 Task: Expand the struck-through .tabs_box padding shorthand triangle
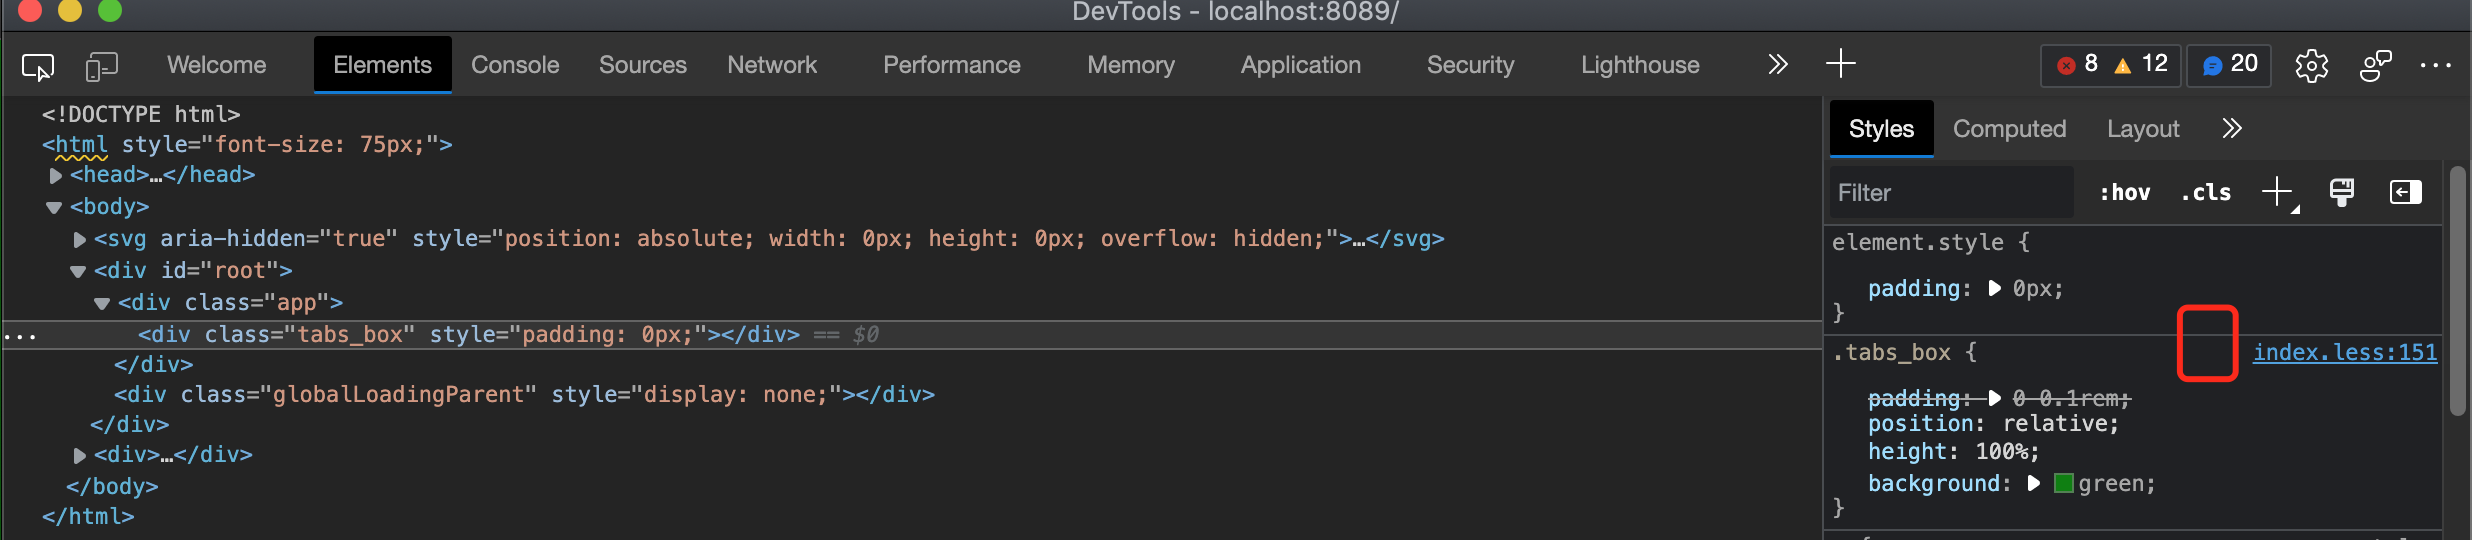tap(1994, 398)
